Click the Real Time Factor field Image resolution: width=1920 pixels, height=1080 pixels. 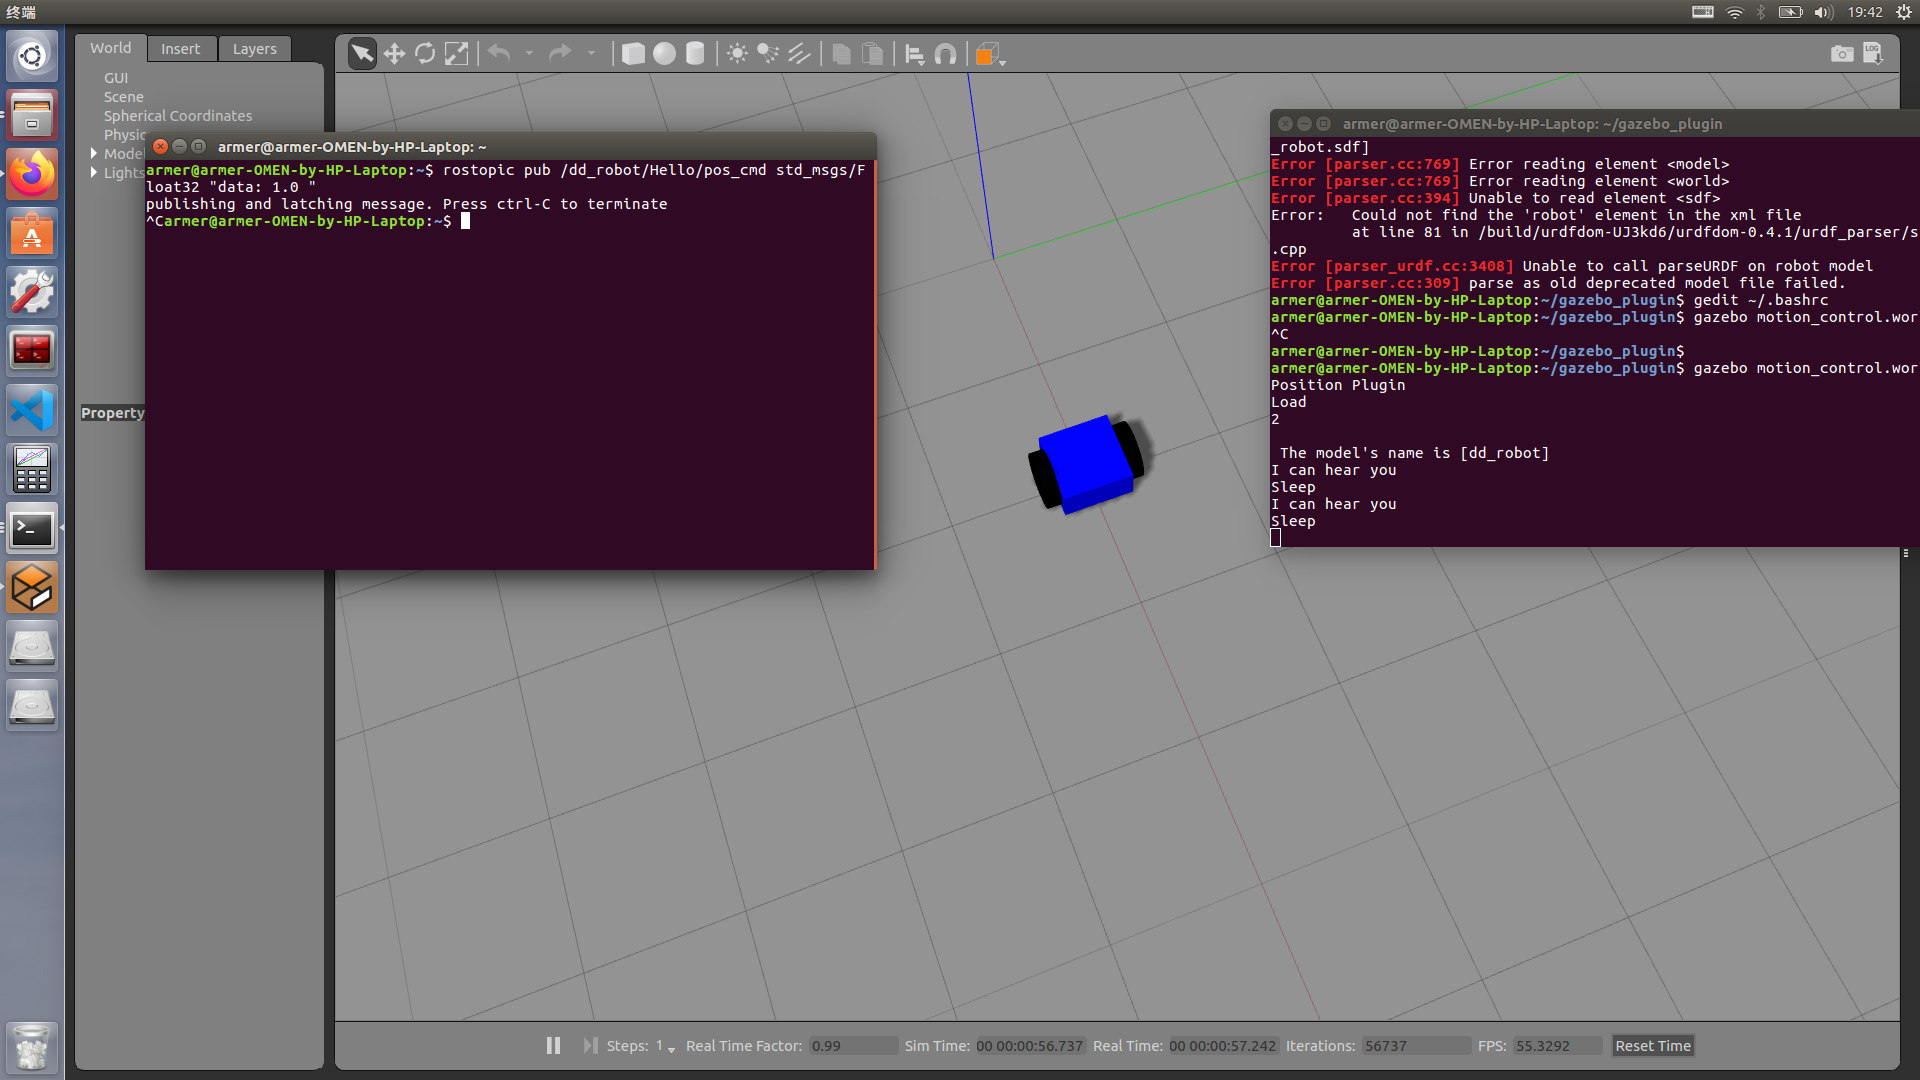coord(853,1046)
